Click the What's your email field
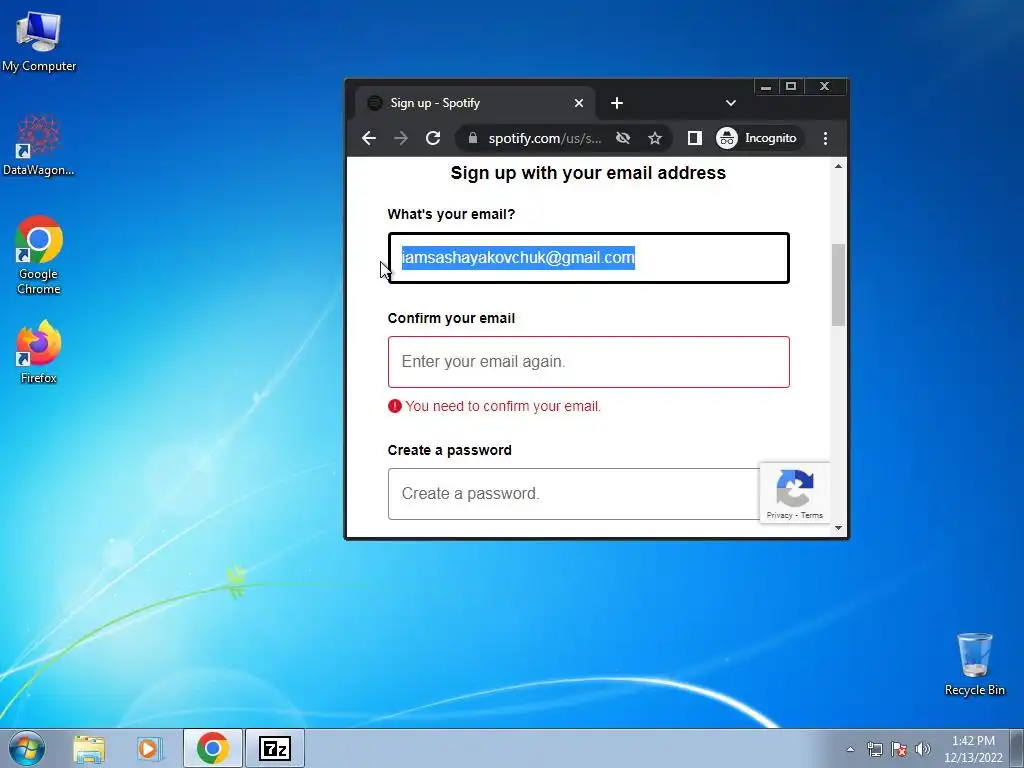The width and height of the screenshot is (1024, 768). point(588,258)
